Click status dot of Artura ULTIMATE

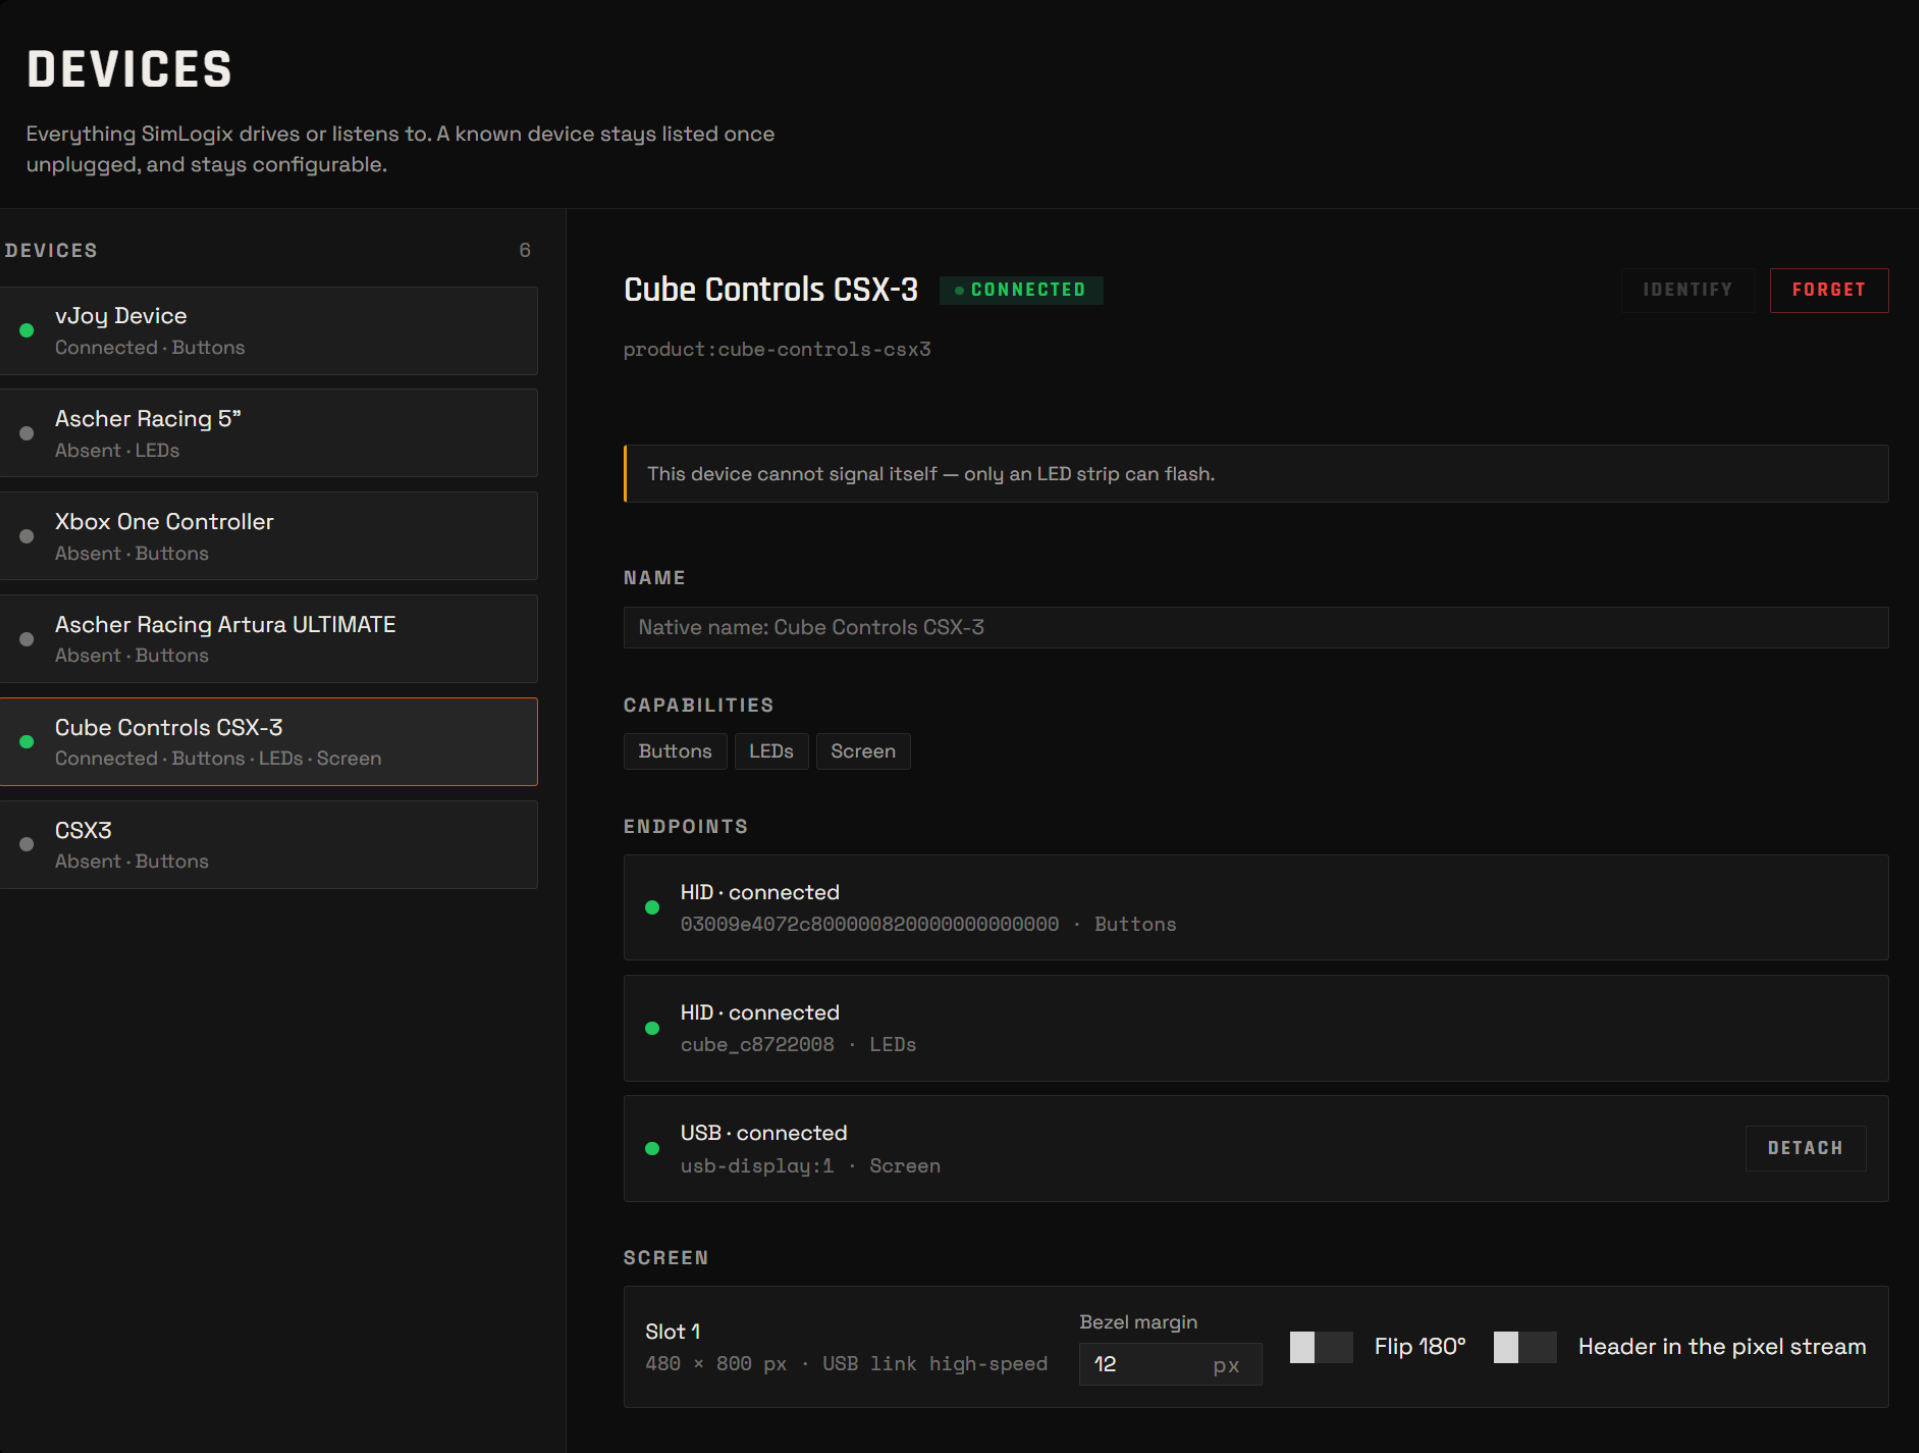[x=27, y=639]
